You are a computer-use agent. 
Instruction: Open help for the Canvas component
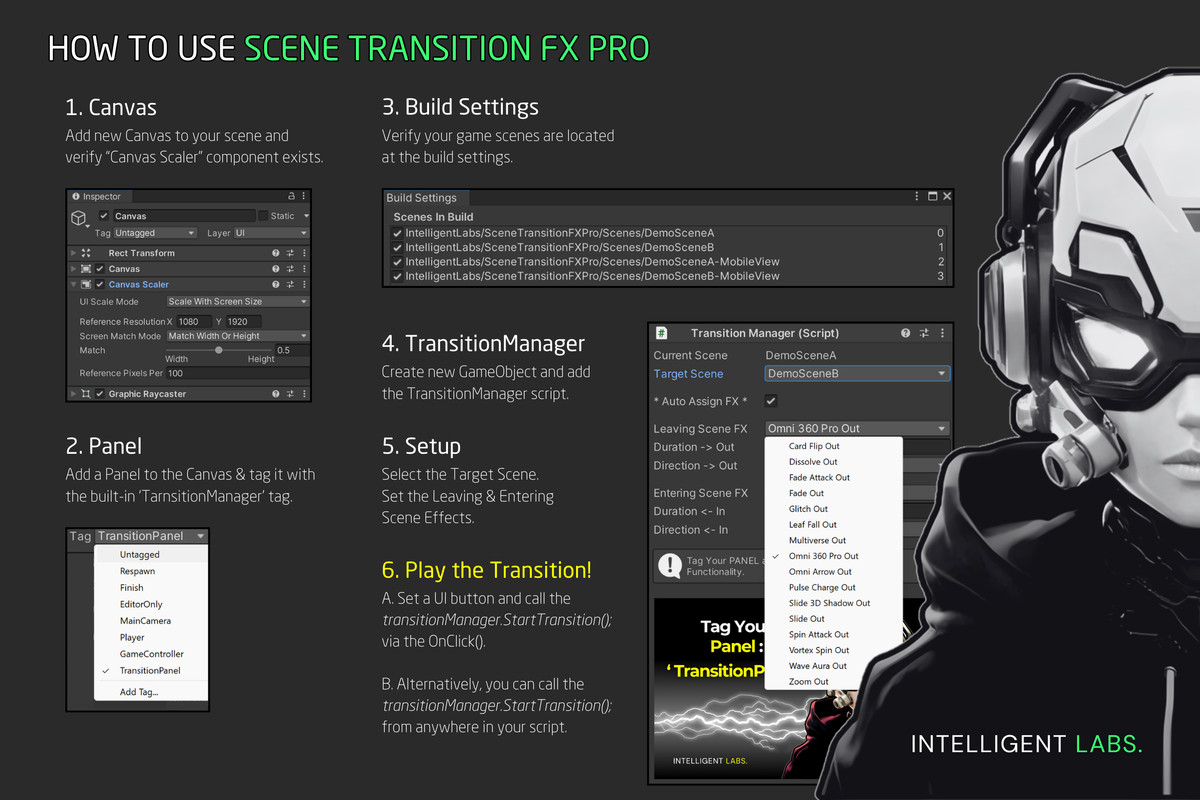click(x=275, y=269)
